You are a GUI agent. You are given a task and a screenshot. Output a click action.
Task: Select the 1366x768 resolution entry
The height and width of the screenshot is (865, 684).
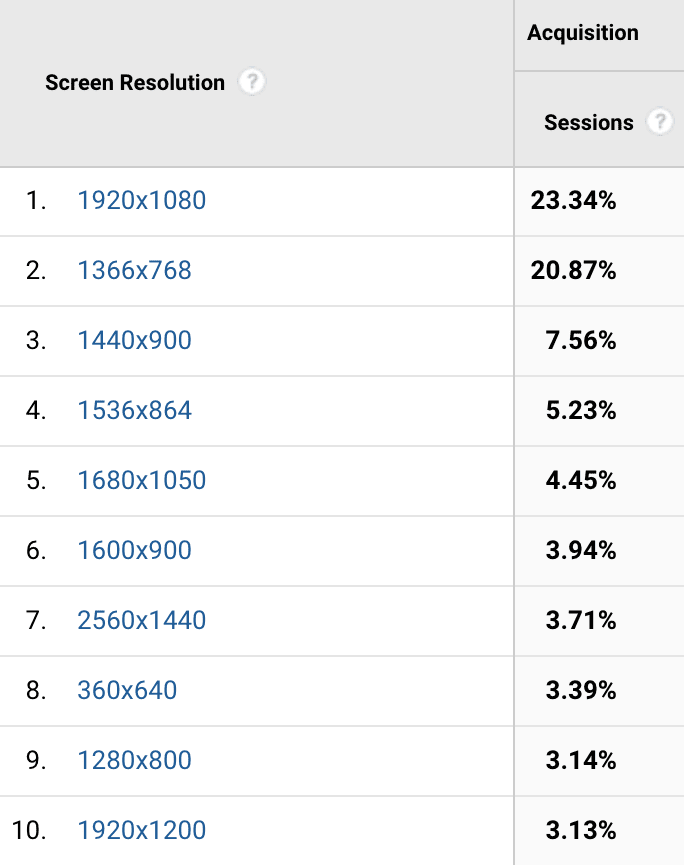(x=134, y=271)
